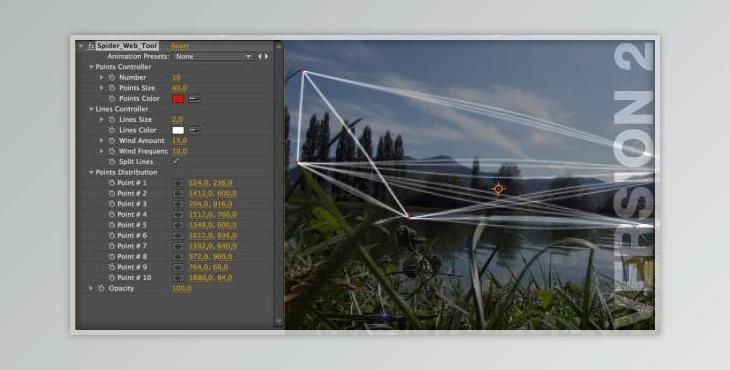Pick Lines Color with the eyedropper
Screen dimensions: 730x370
point(194,130)
